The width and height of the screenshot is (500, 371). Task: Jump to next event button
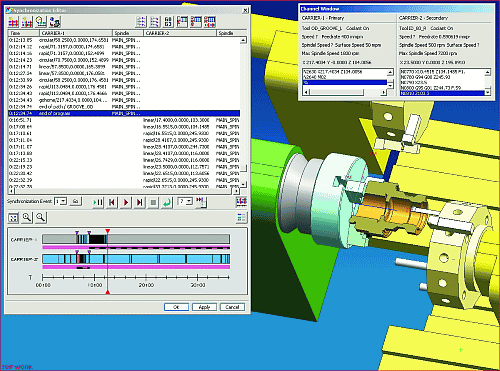point(140,202)
